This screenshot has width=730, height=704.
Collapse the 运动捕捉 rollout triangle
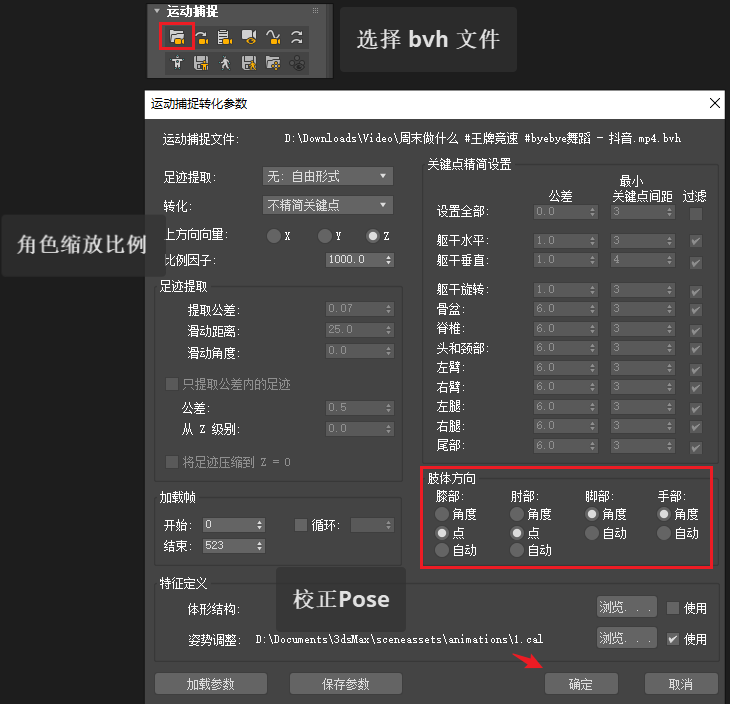point(157,11)
